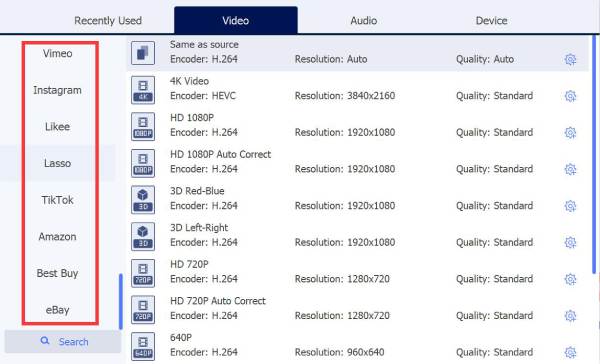Open settings gear for 640P preset
This screenshot has height=364, width=600.
[x=570, y=352]
